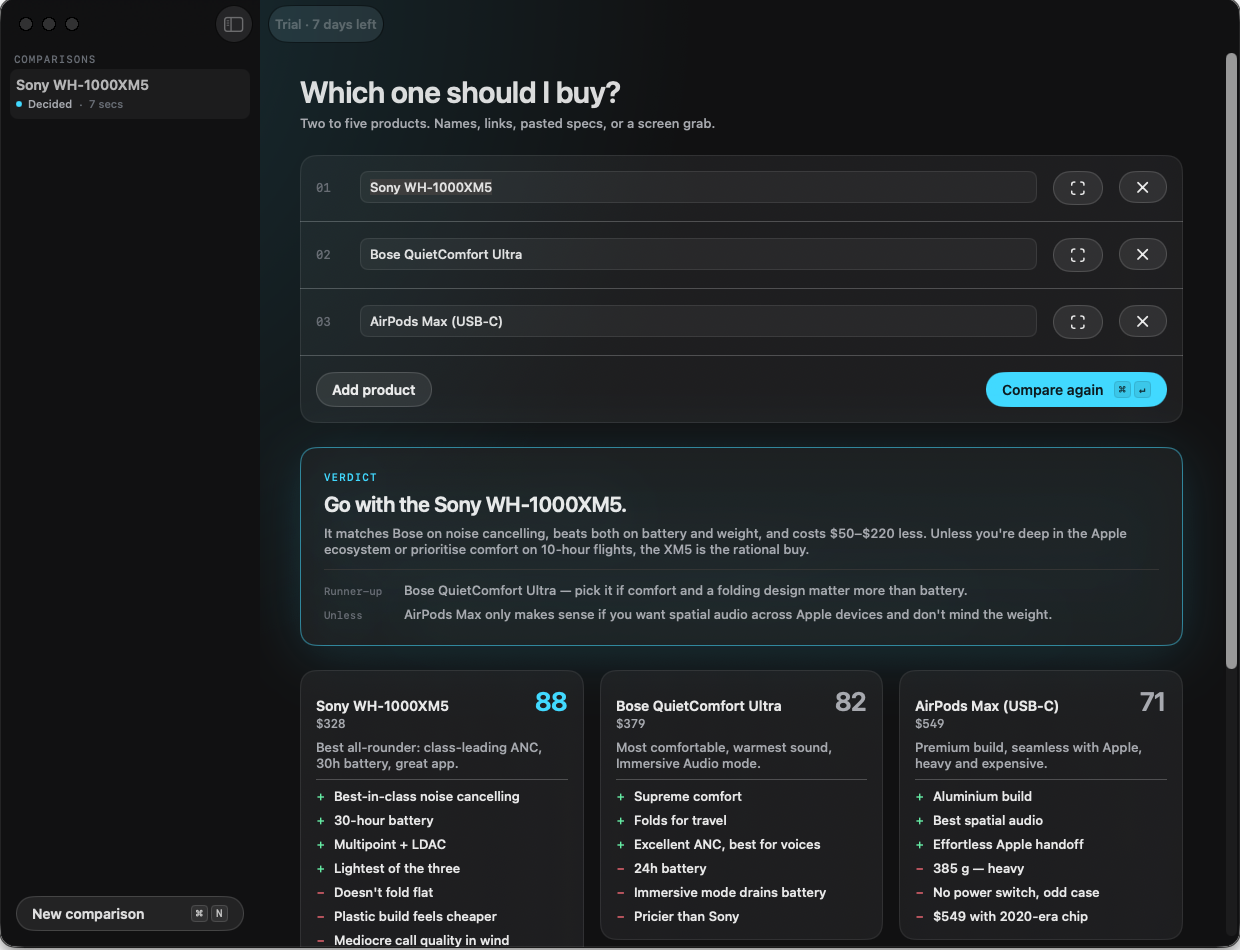Start a New comparison

130,914
